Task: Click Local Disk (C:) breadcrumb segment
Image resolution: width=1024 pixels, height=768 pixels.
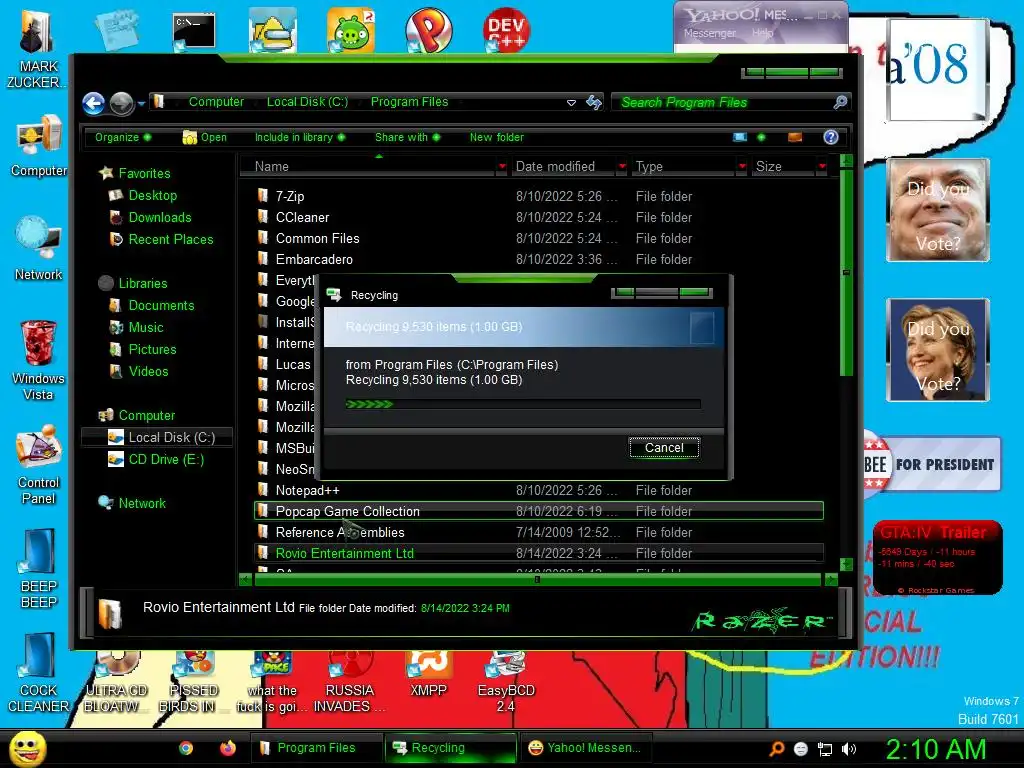Action: click(307, 102)
